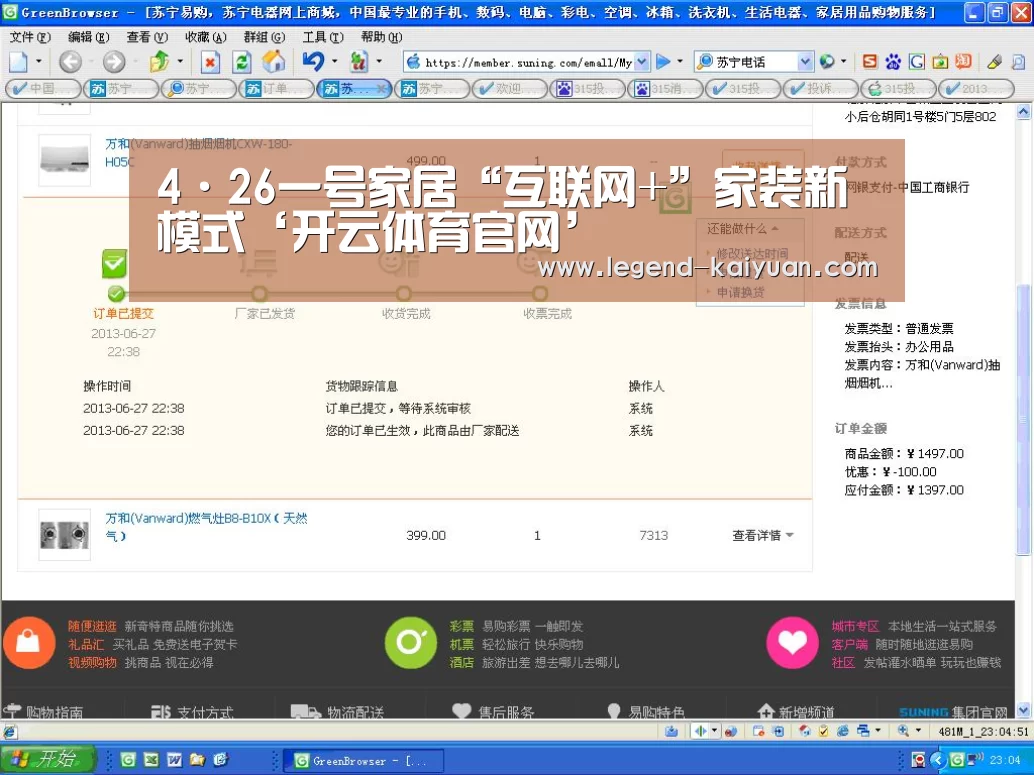Launch Excel from the quick launch bar
Screen dimensions: 1034x775
click(x=151, y=760)
